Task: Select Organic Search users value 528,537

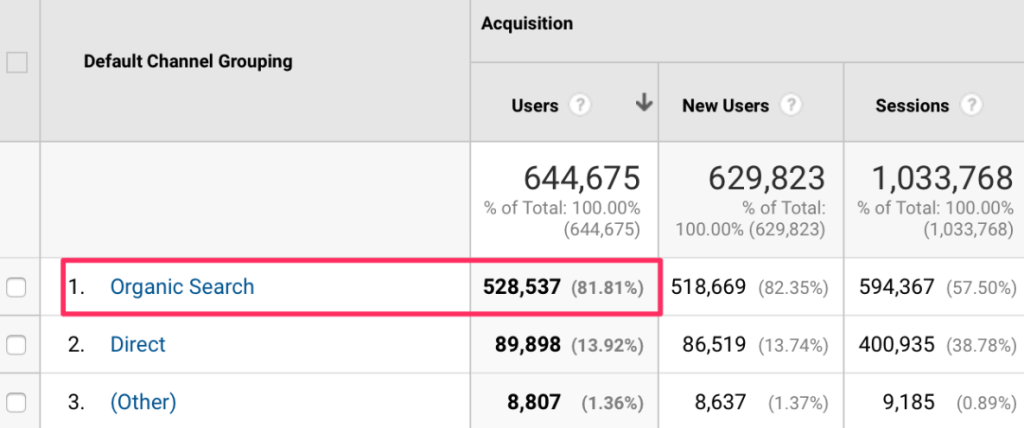Action: 522,287
